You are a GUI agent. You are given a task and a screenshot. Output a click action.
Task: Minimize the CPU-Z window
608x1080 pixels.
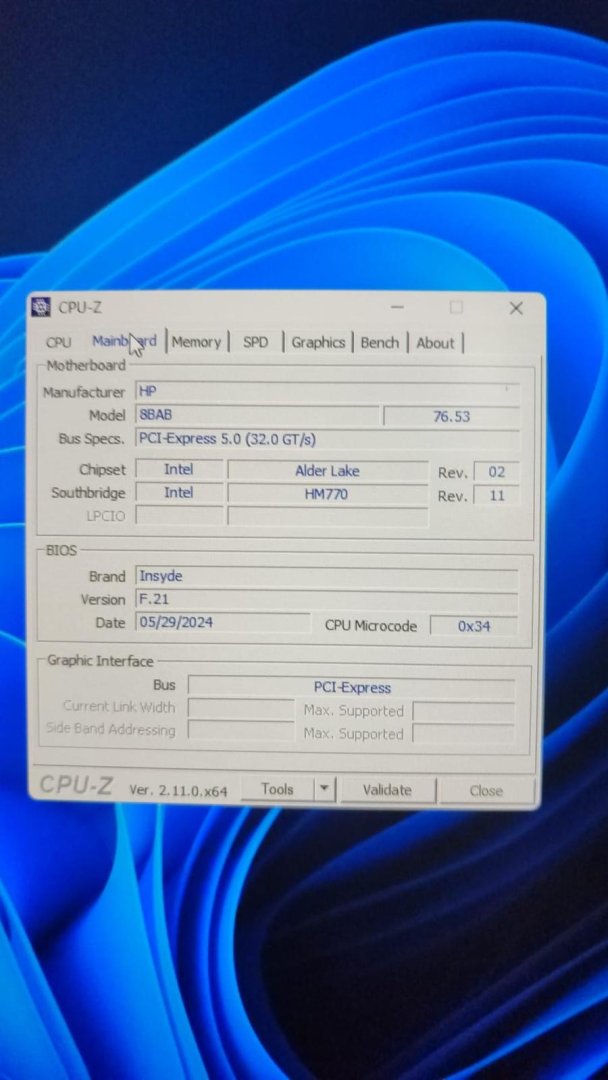(397, 307)
